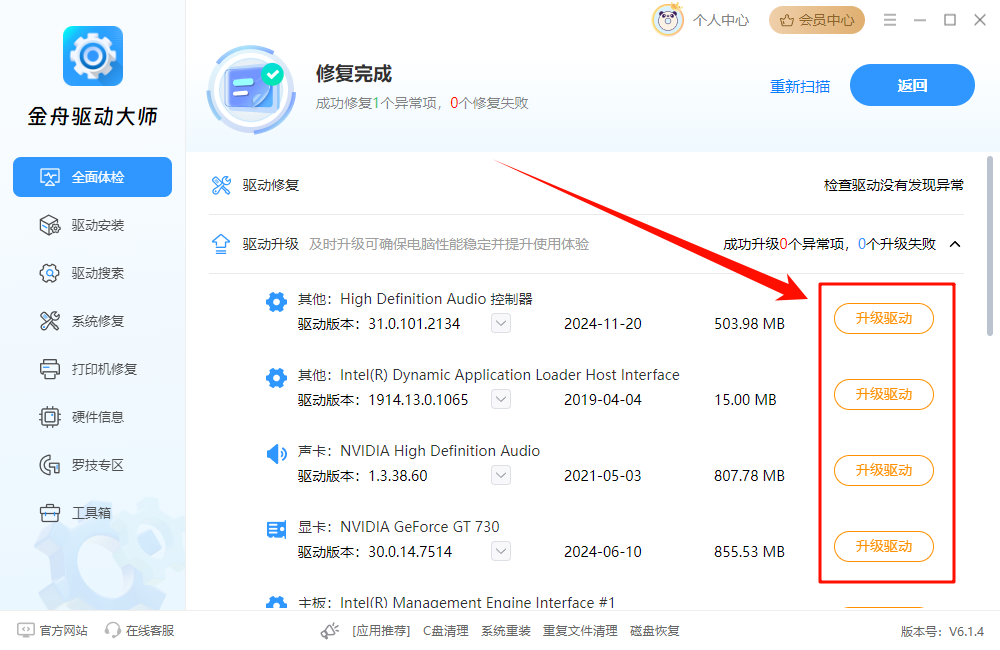Open C盘清理 disk cleanup
This screenshot has height=650, width=1000.
click(445, 631)
